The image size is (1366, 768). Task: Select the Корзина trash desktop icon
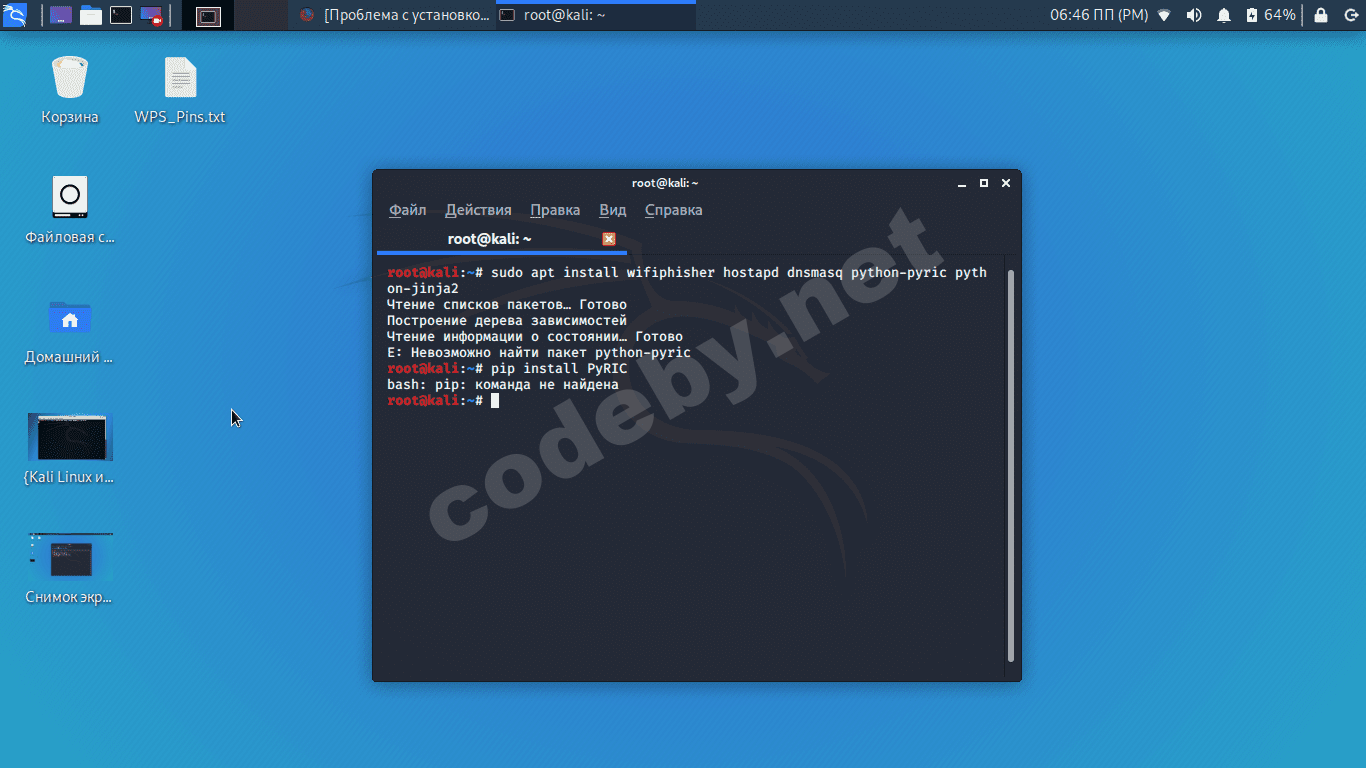pos(70,90)
